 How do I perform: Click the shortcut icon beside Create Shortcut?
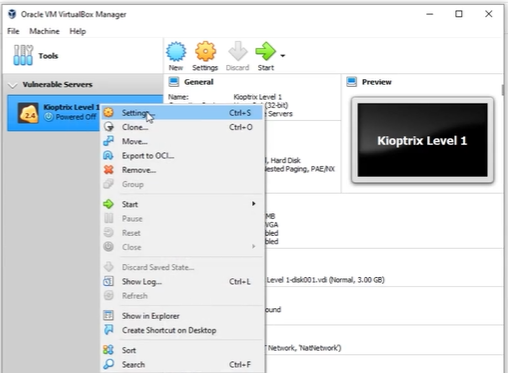coord(109,330)
